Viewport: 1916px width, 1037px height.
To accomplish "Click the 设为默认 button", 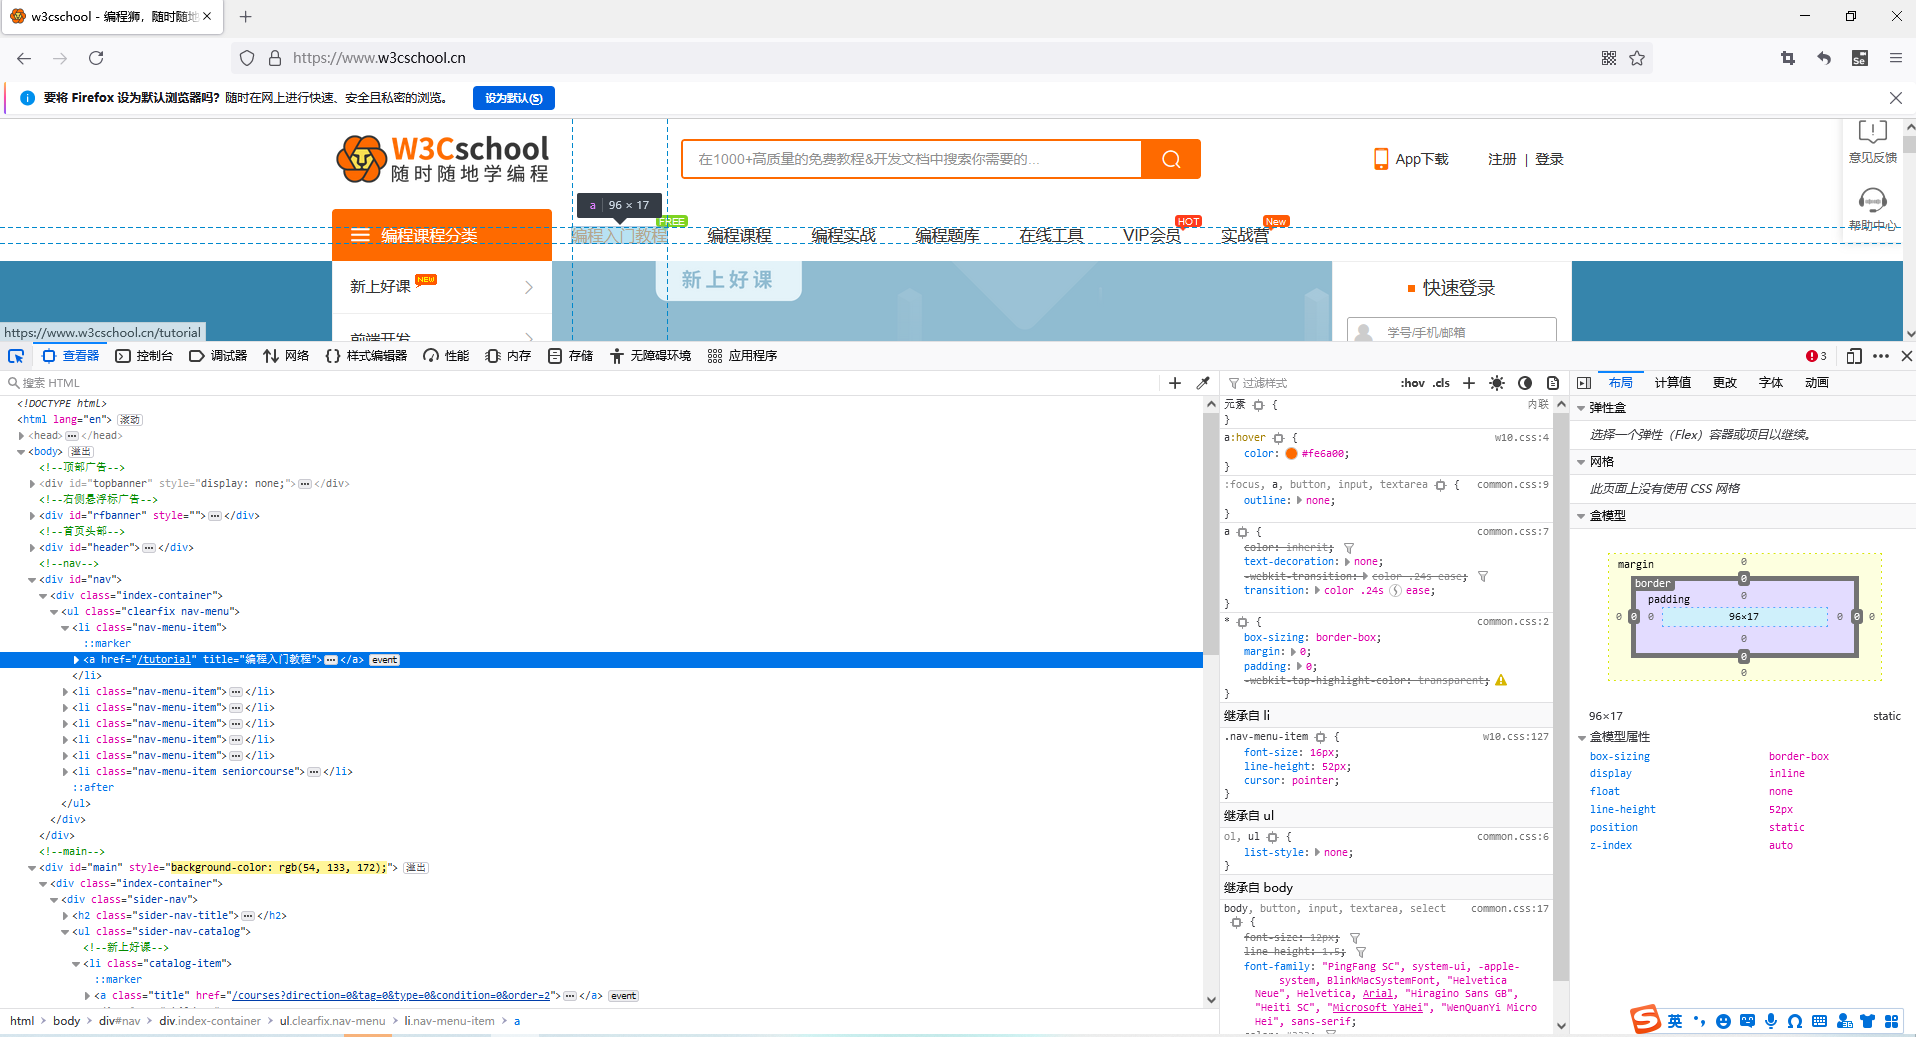I will (513, 98).
